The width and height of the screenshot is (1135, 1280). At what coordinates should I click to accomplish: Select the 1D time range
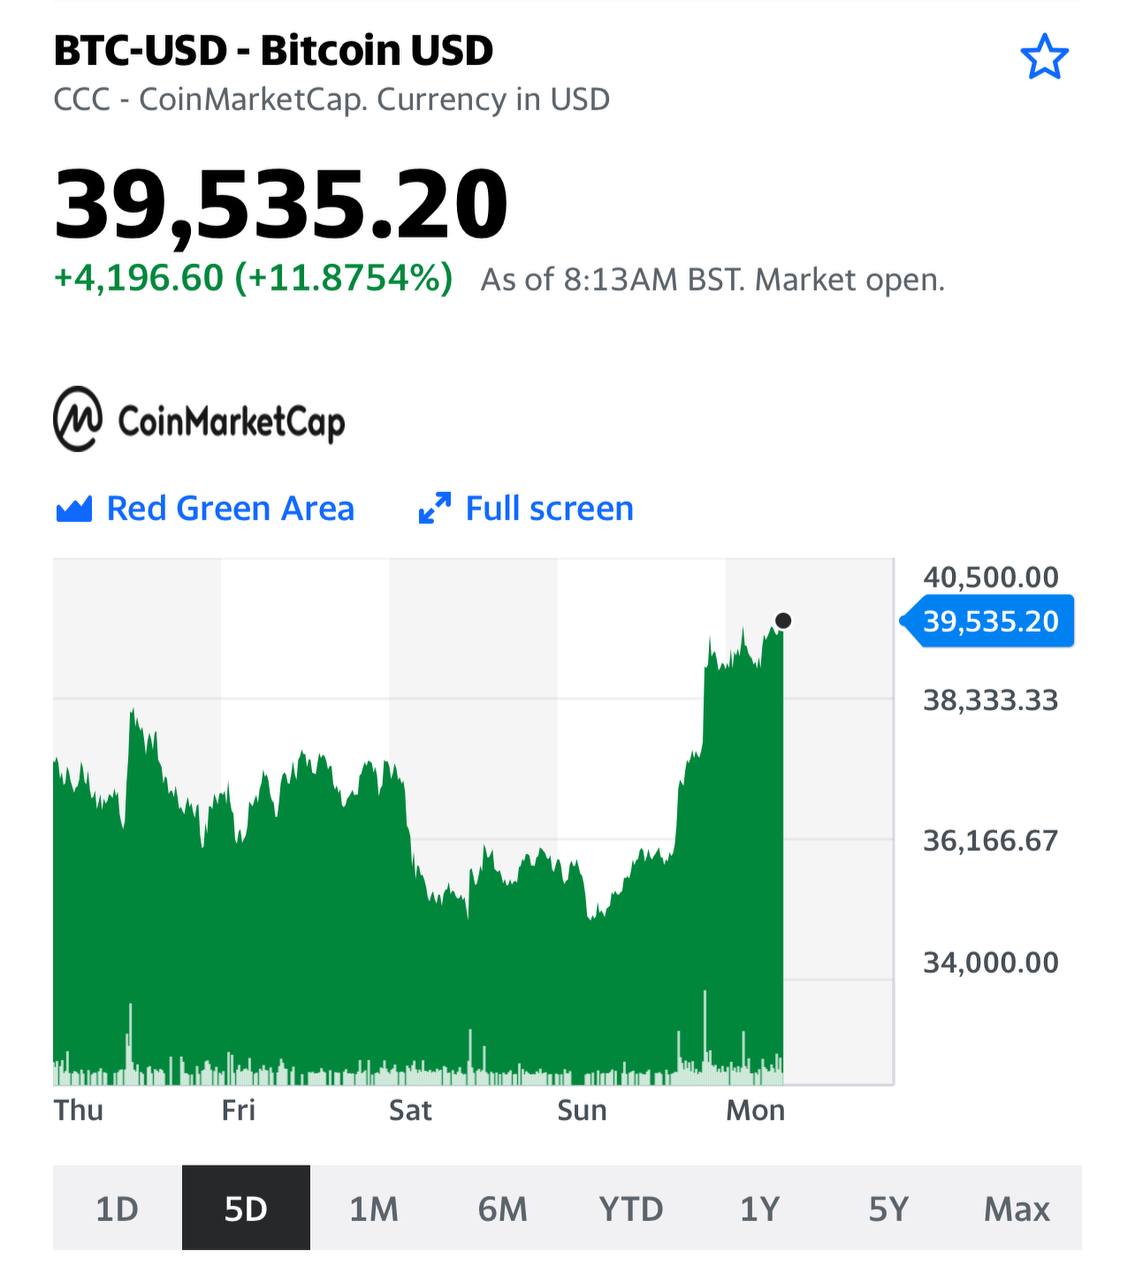[117, 1208]
